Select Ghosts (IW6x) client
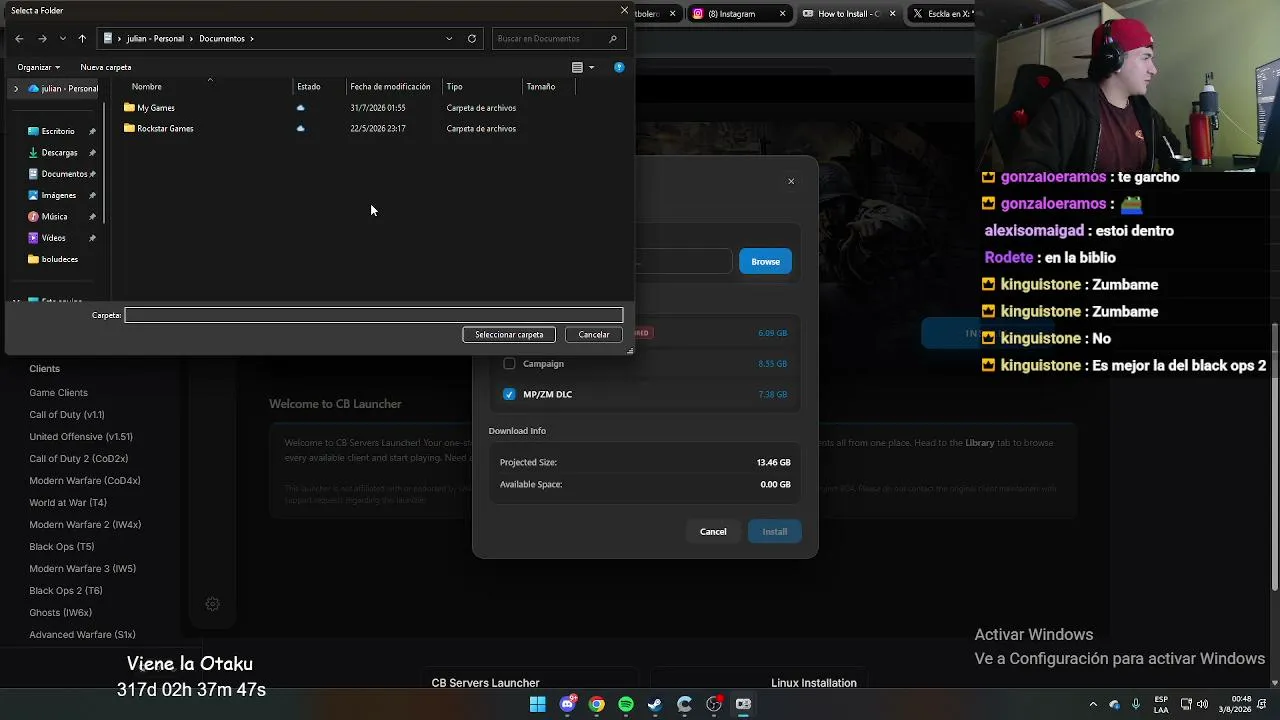This screenshot has width=1280, height=720. [61, 613]
